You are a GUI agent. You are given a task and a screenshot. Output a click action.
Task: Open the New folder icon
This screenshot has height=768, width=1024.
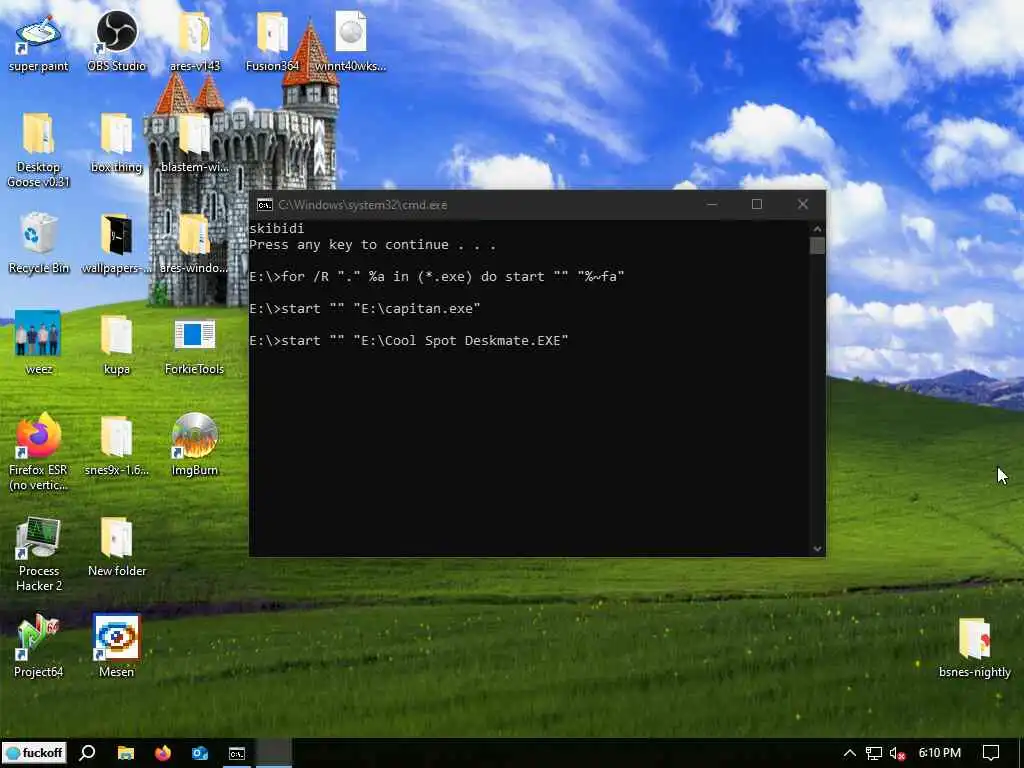116,547
